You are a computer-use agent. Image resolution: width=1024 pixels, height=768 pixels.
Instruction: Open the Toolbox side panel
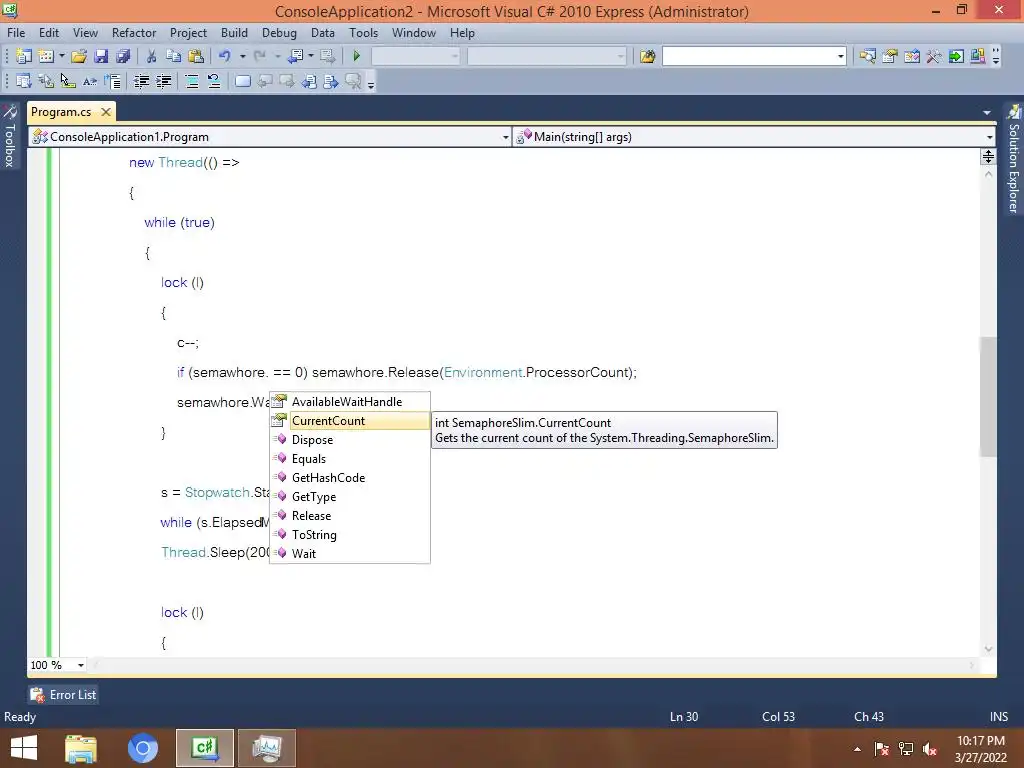pos(10,136)
